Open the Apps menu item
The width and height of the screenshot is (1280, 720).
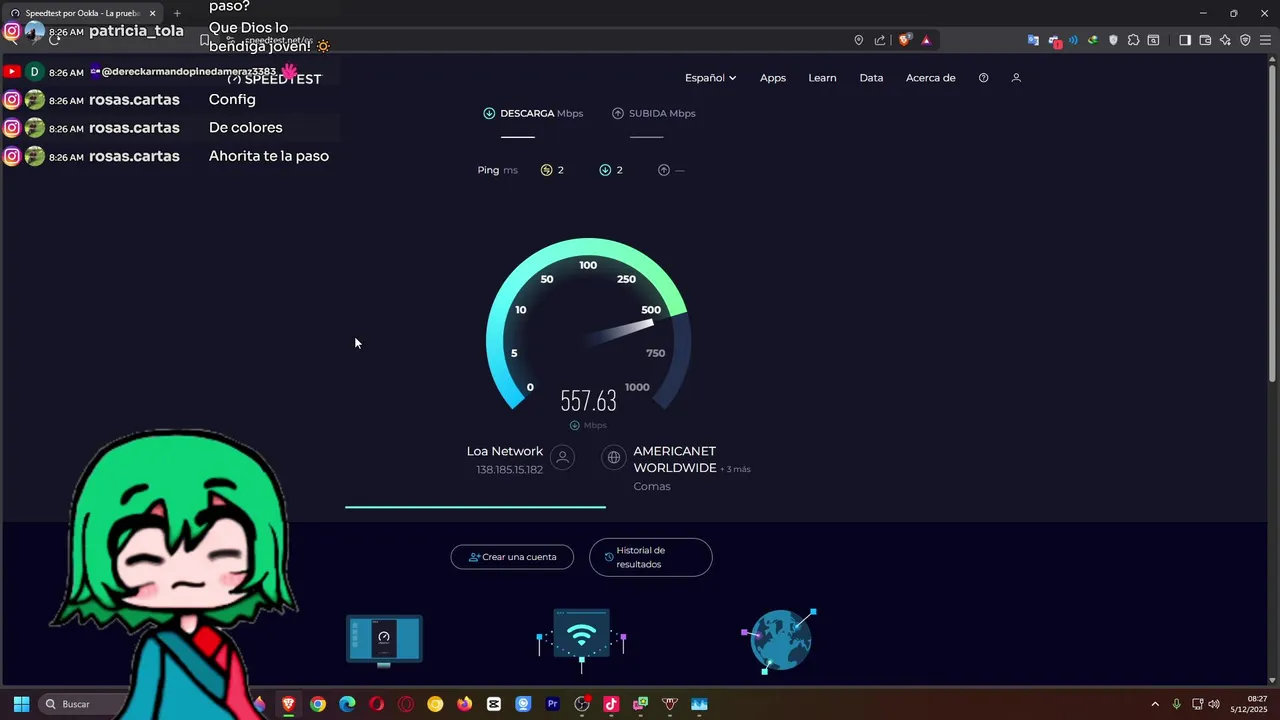coord(773,78)
